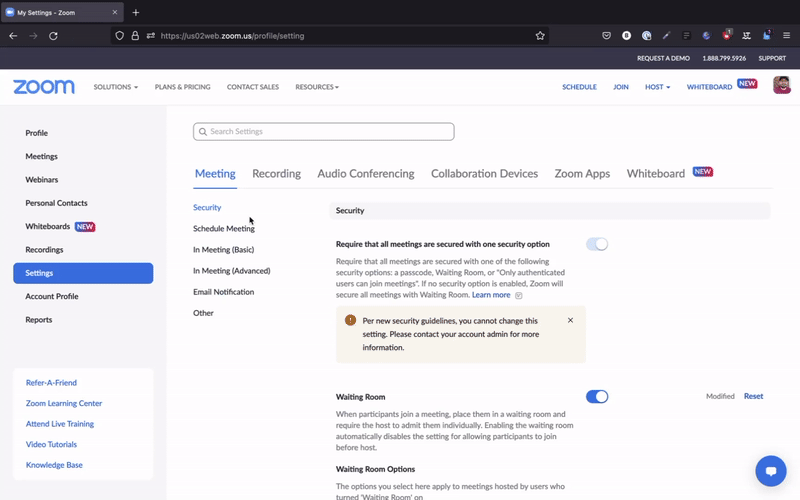Image resolution: width=800 pixels, height=500 pixels.
Task: Click Request a Demo
Action: click(663, 59)
